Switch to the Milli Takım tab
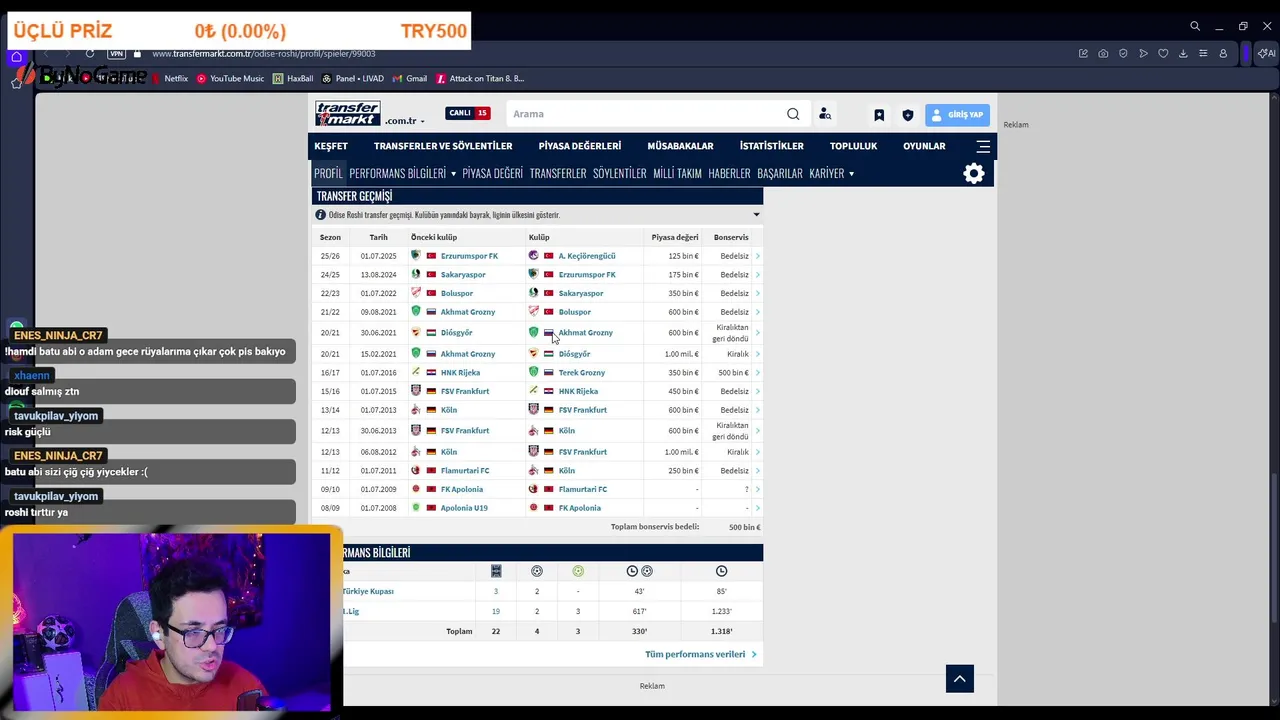The height and width of the screenshot is (720, 1280). (x=677, y=174)
